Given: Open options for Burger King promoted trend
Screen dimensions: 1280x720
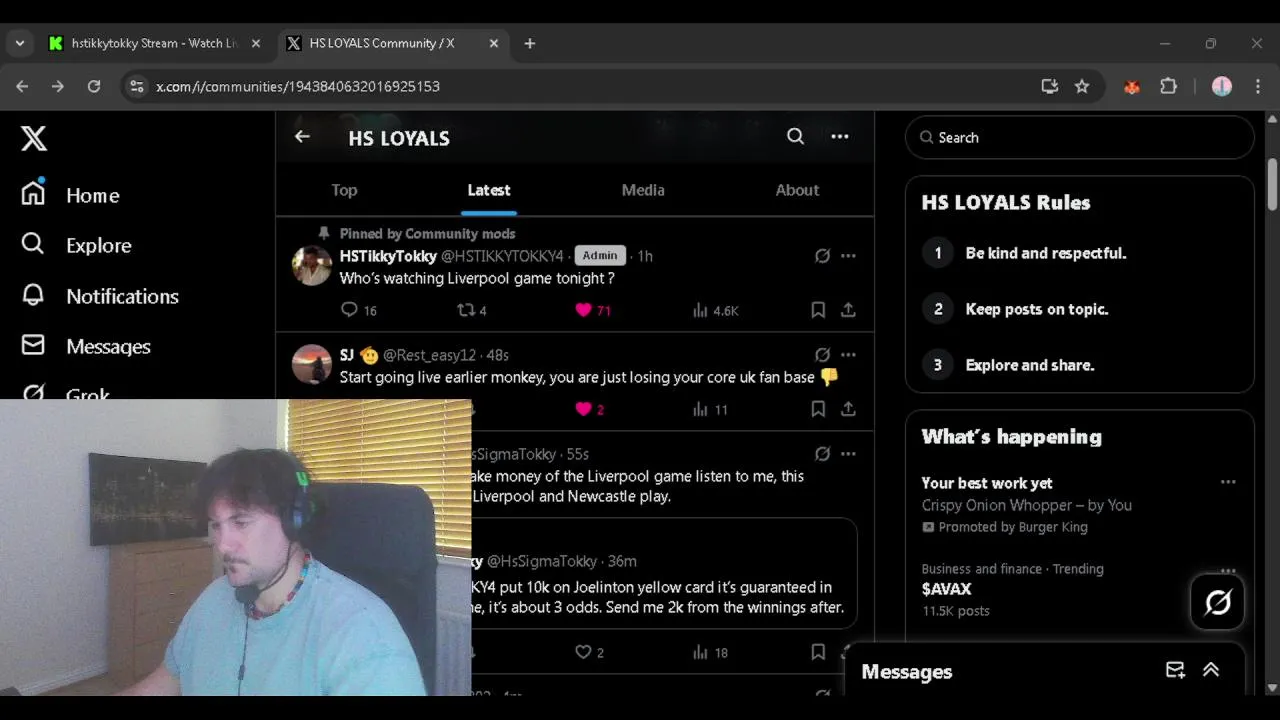Looking at the screenshot, I should 1228,482.
